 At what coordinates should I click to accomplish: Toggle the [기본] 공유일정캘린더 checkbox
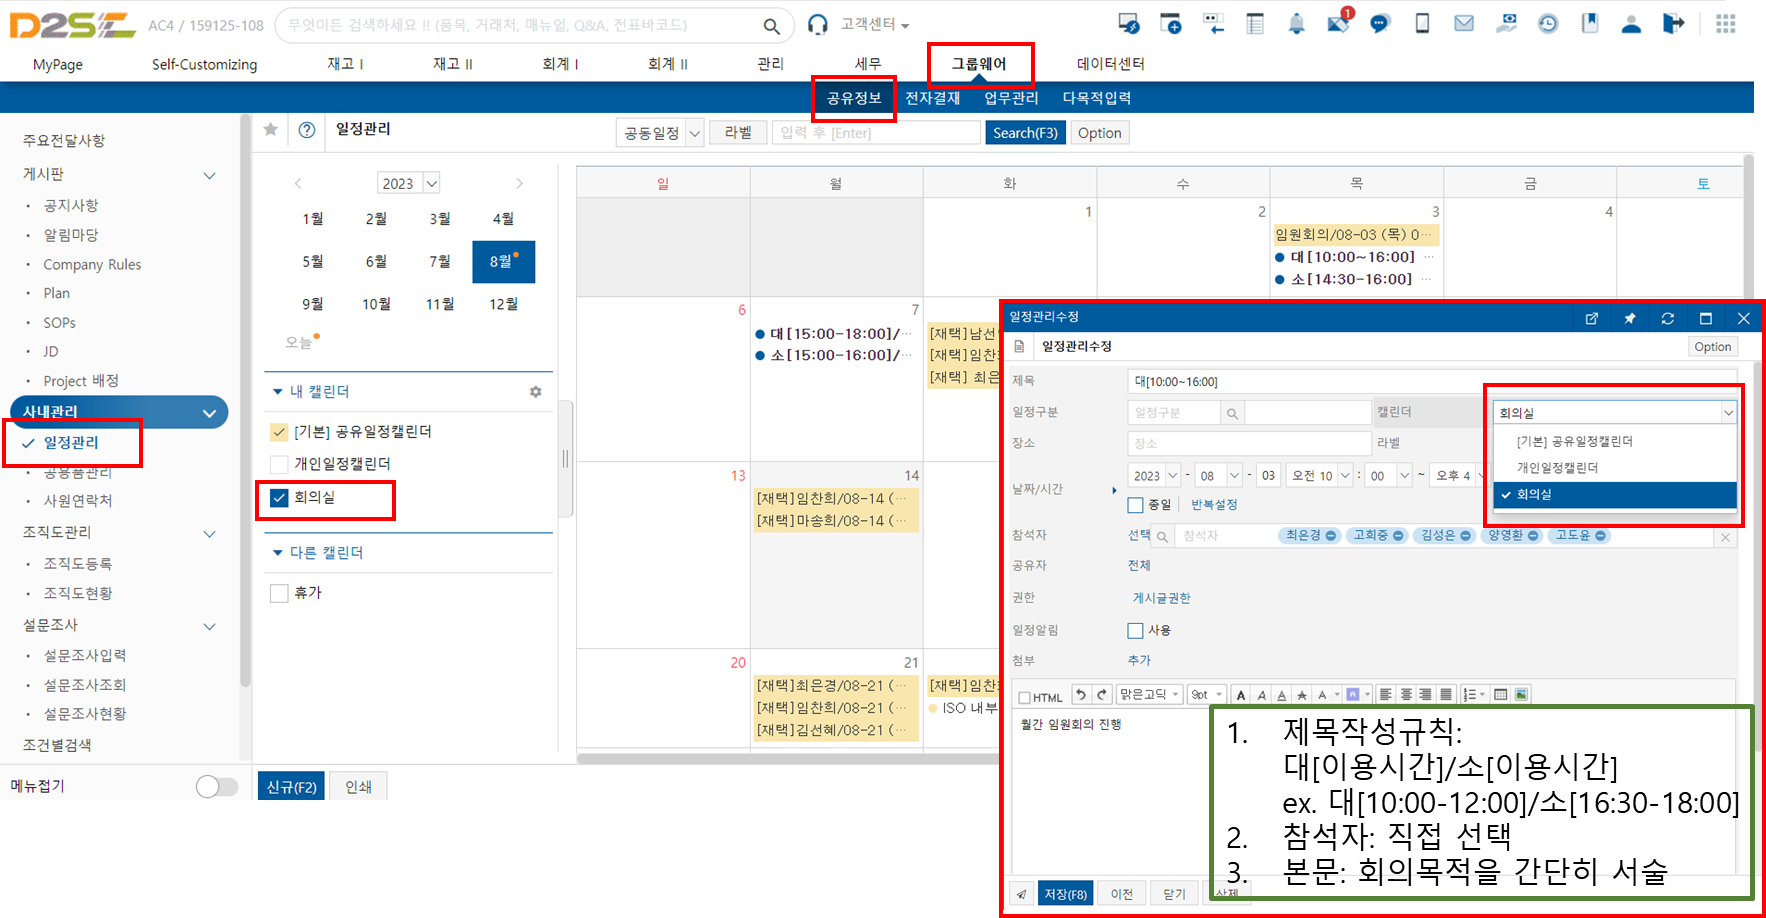pyautogui.click(x=279, y=432)
